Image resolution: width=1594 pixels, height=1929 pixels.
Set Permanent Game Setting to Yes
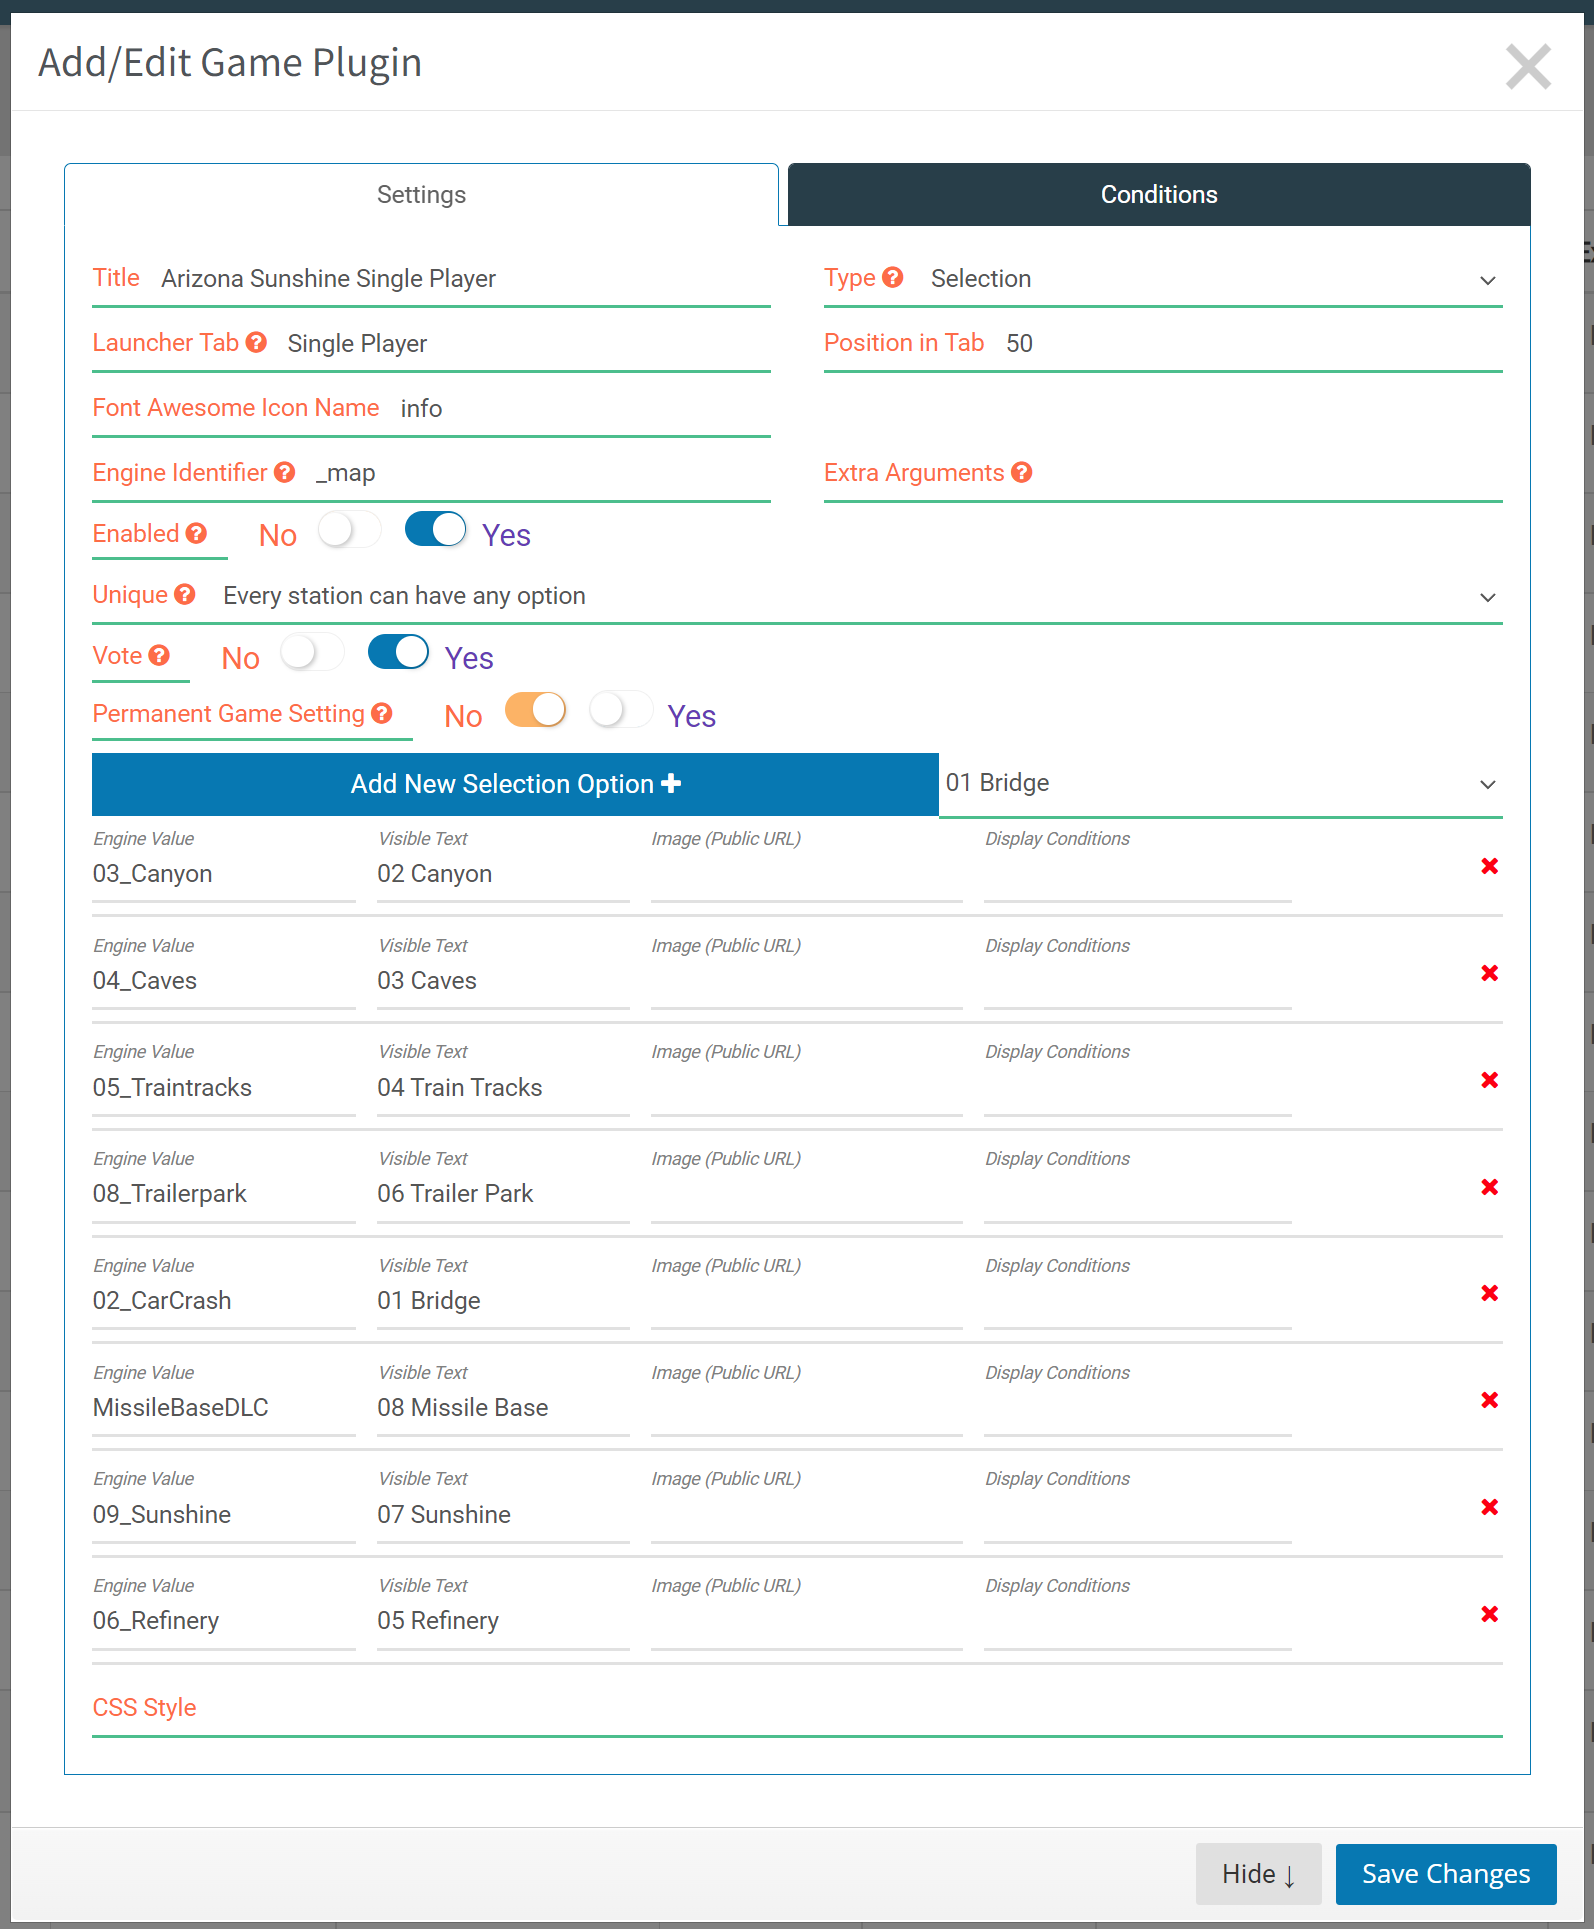click(621, 711)
